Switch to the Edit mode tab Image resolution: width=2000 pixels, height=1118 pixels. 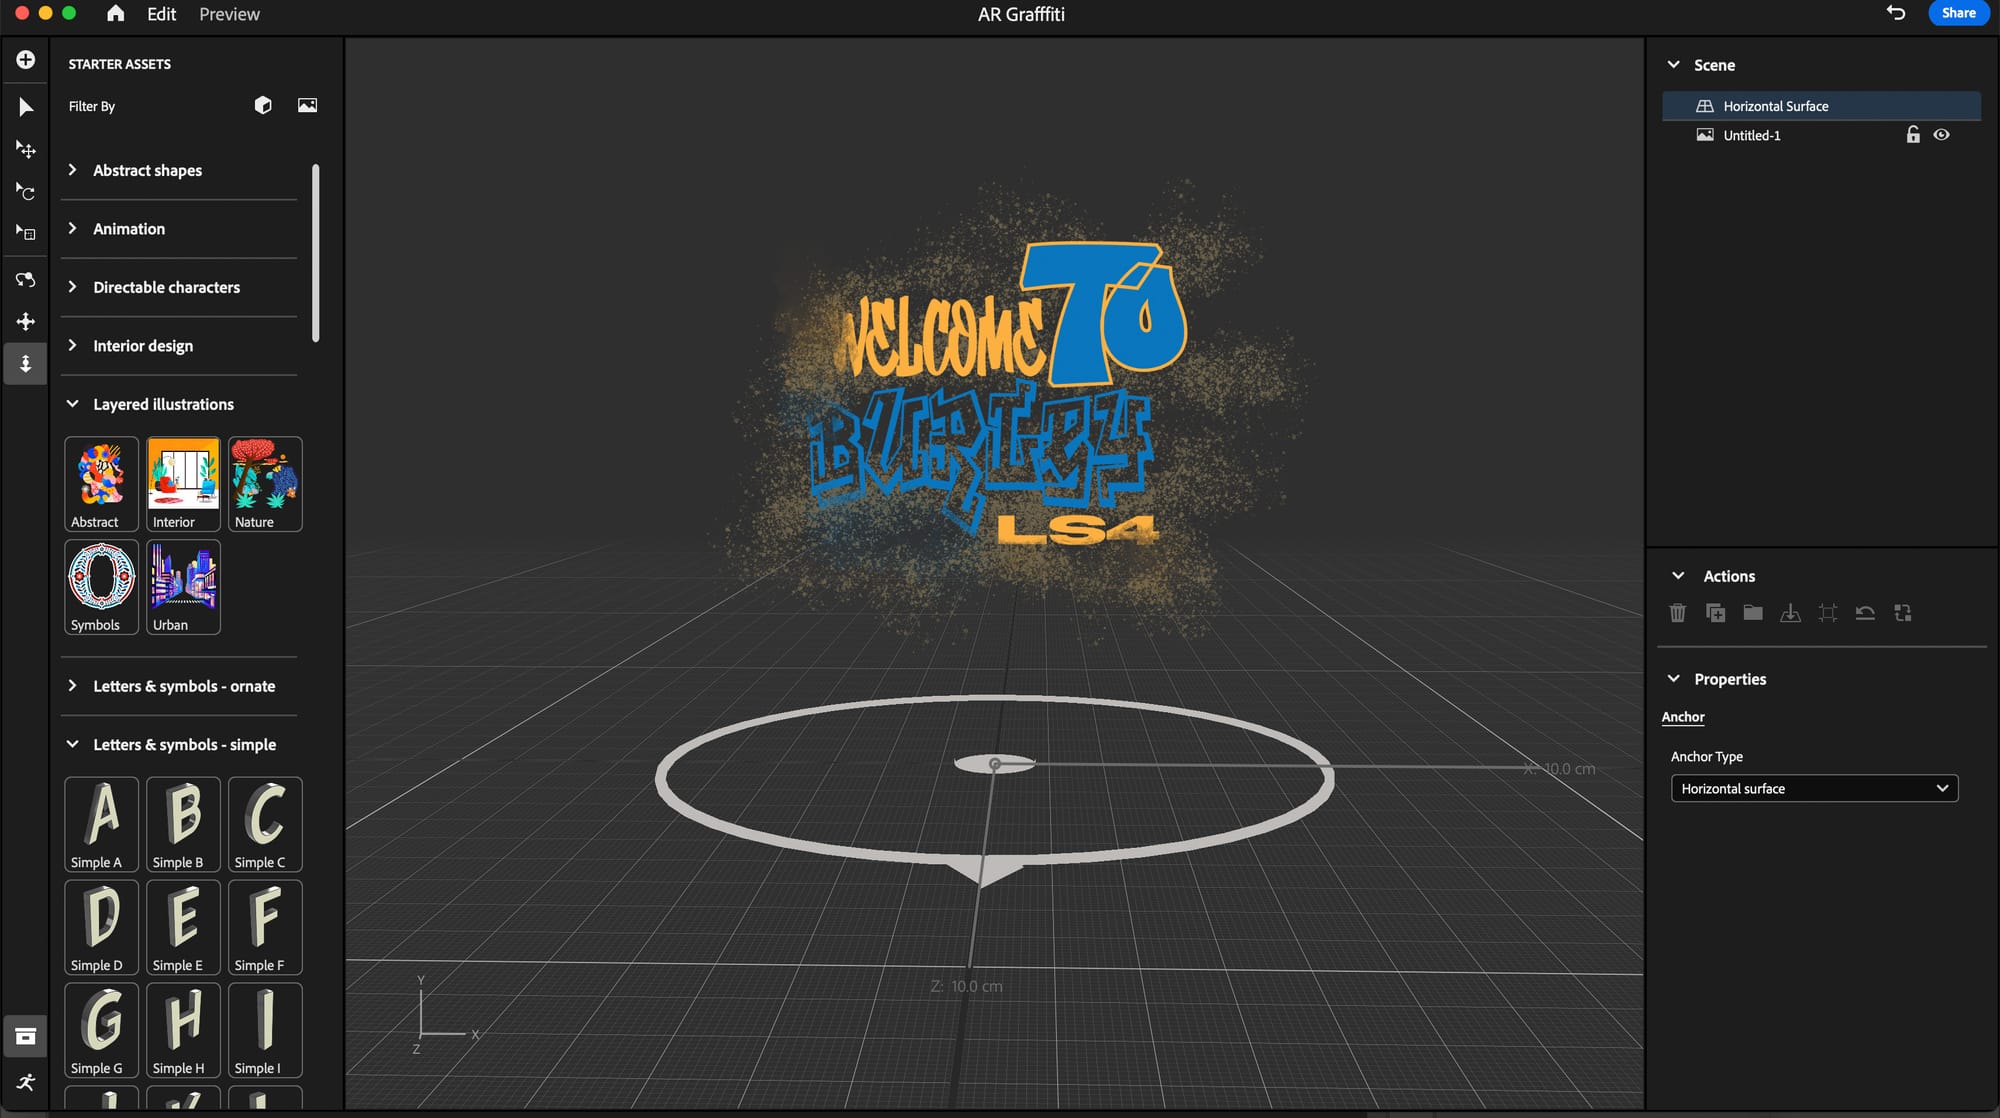click(161, 14)
